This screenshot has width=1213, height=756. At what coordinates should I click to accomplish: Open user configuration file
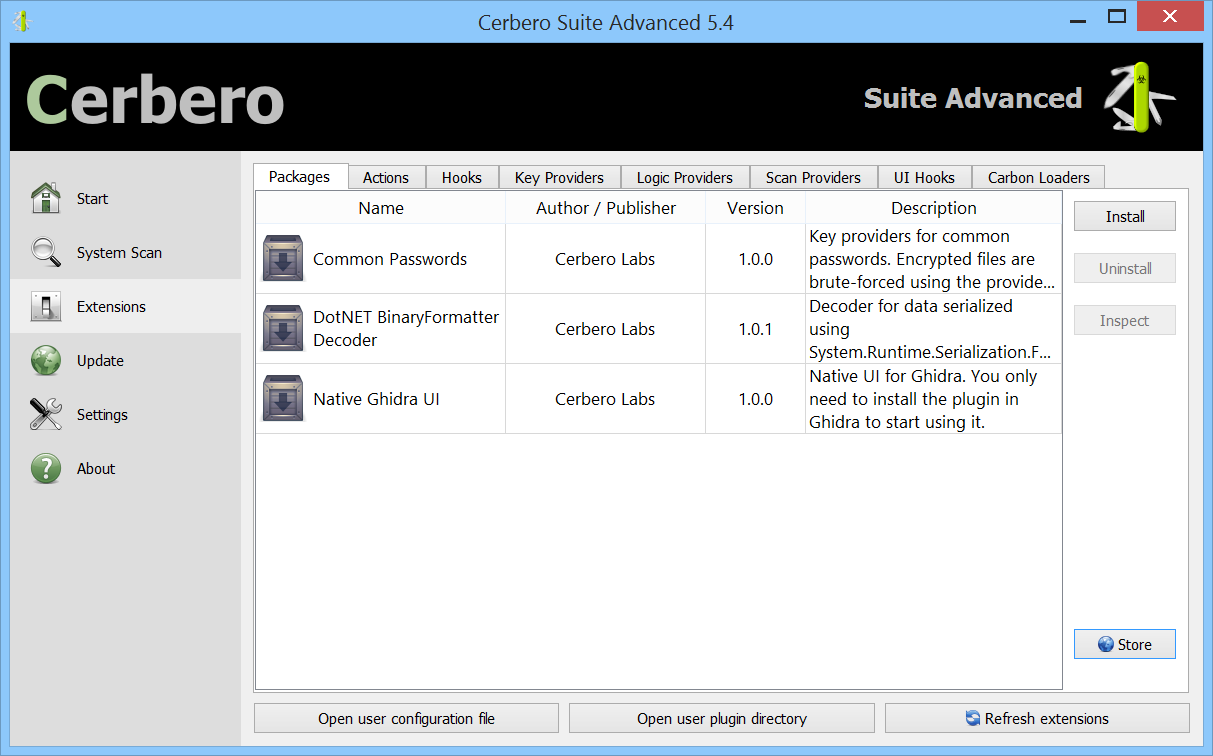(406, 718)
